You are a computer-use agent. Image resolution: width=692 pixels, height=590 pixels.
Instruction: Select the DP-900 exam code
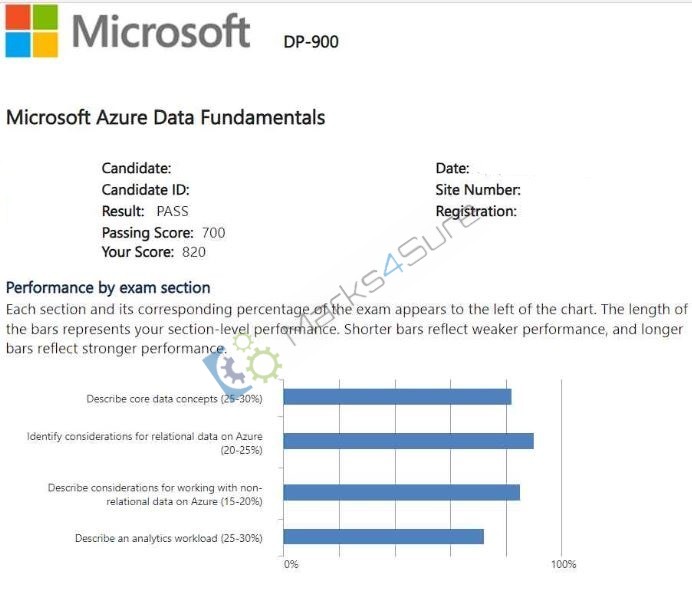pos(311,42)
